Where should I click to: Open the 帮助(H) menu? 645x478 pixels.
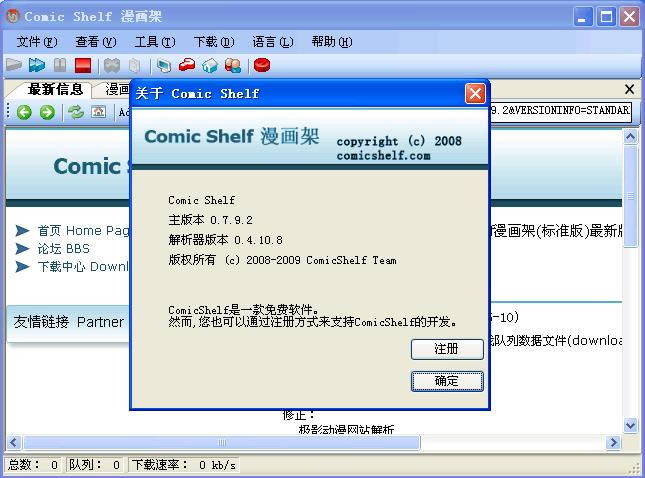click(x=331, y=42)
